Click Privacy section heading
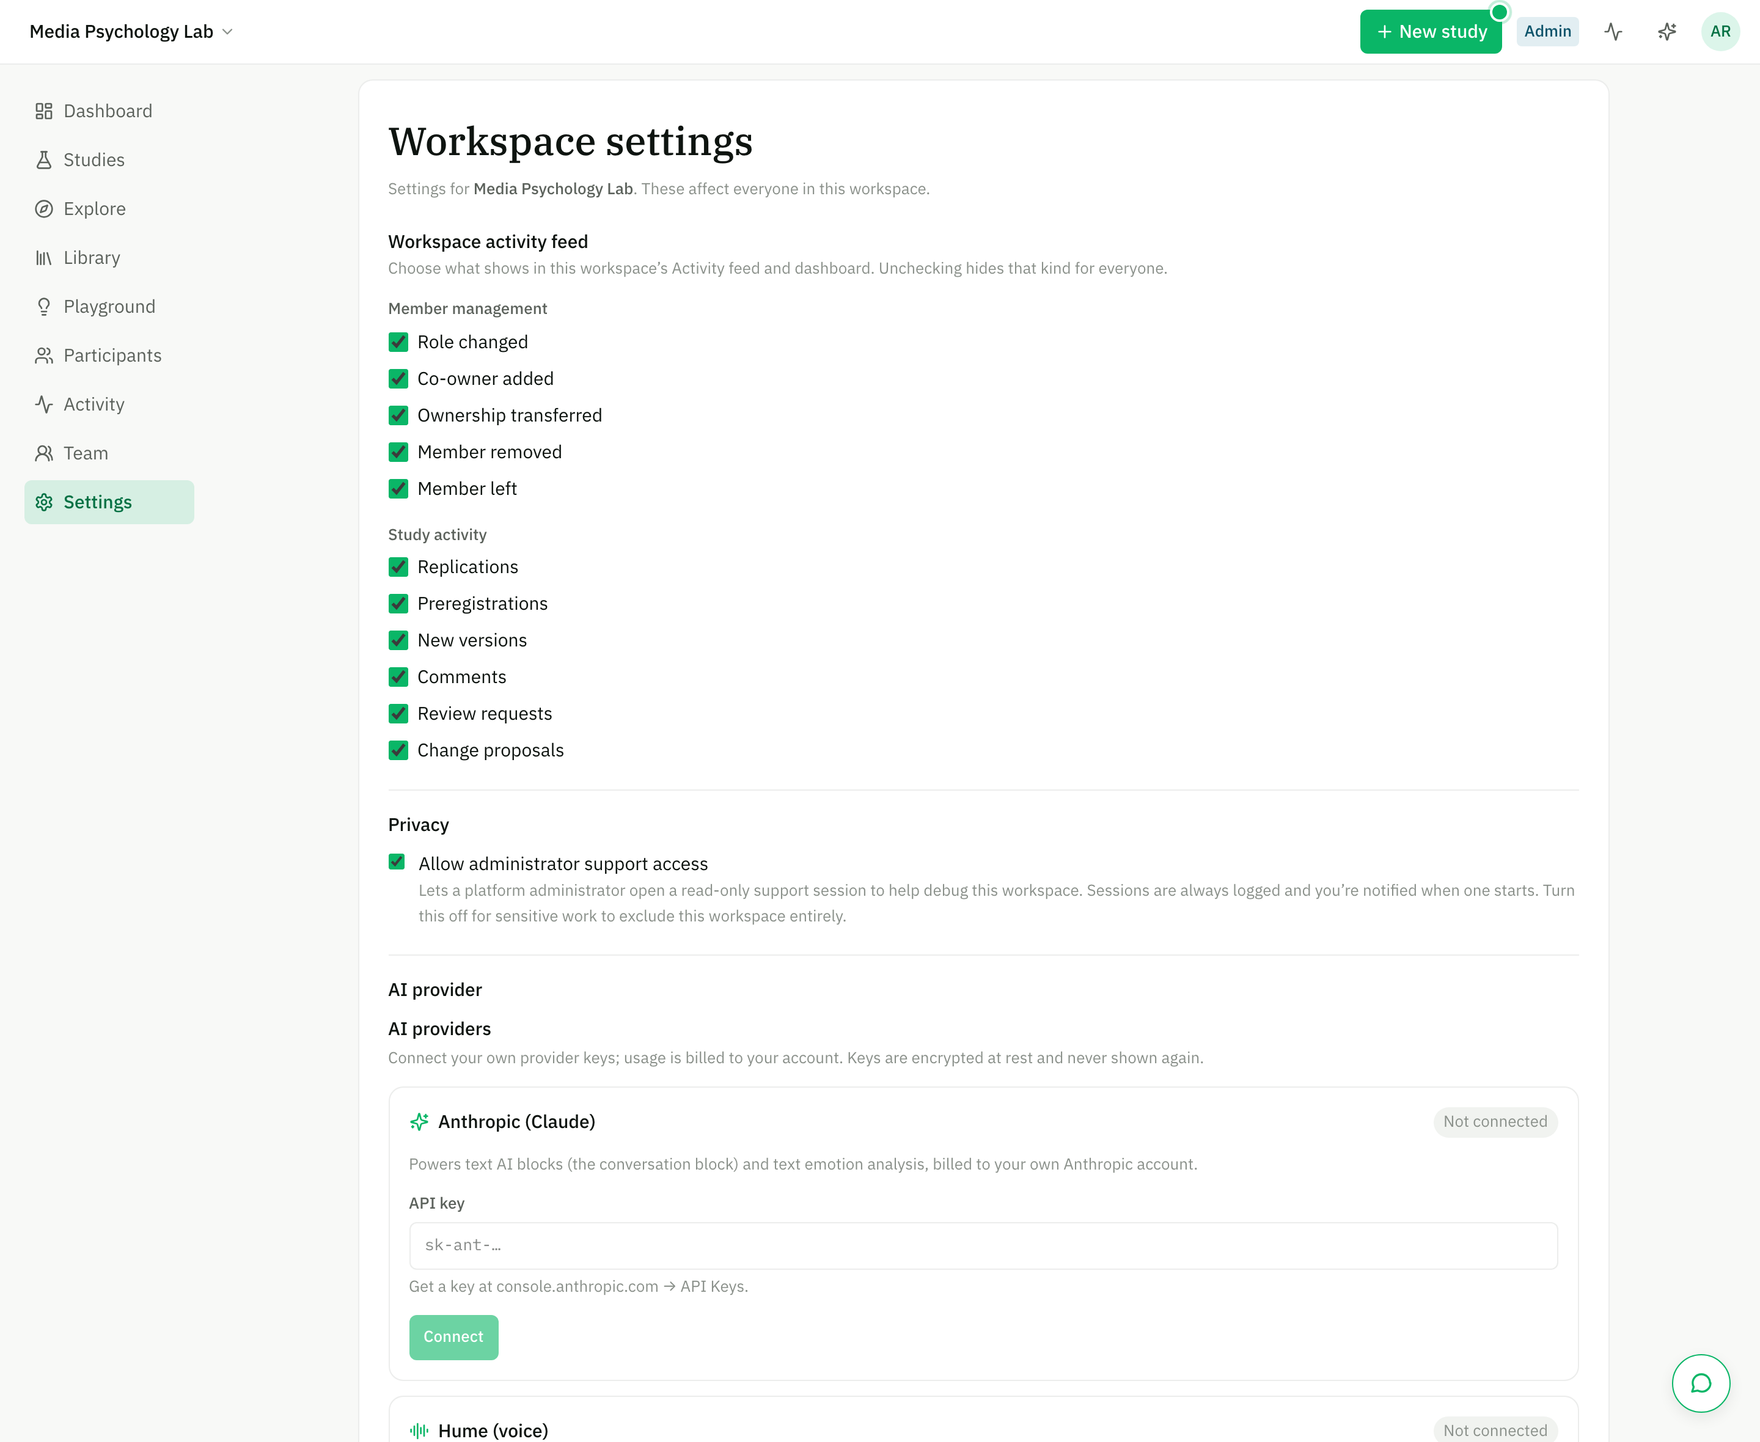This screenshot has height=1442, width=1760. click(418, 825)
